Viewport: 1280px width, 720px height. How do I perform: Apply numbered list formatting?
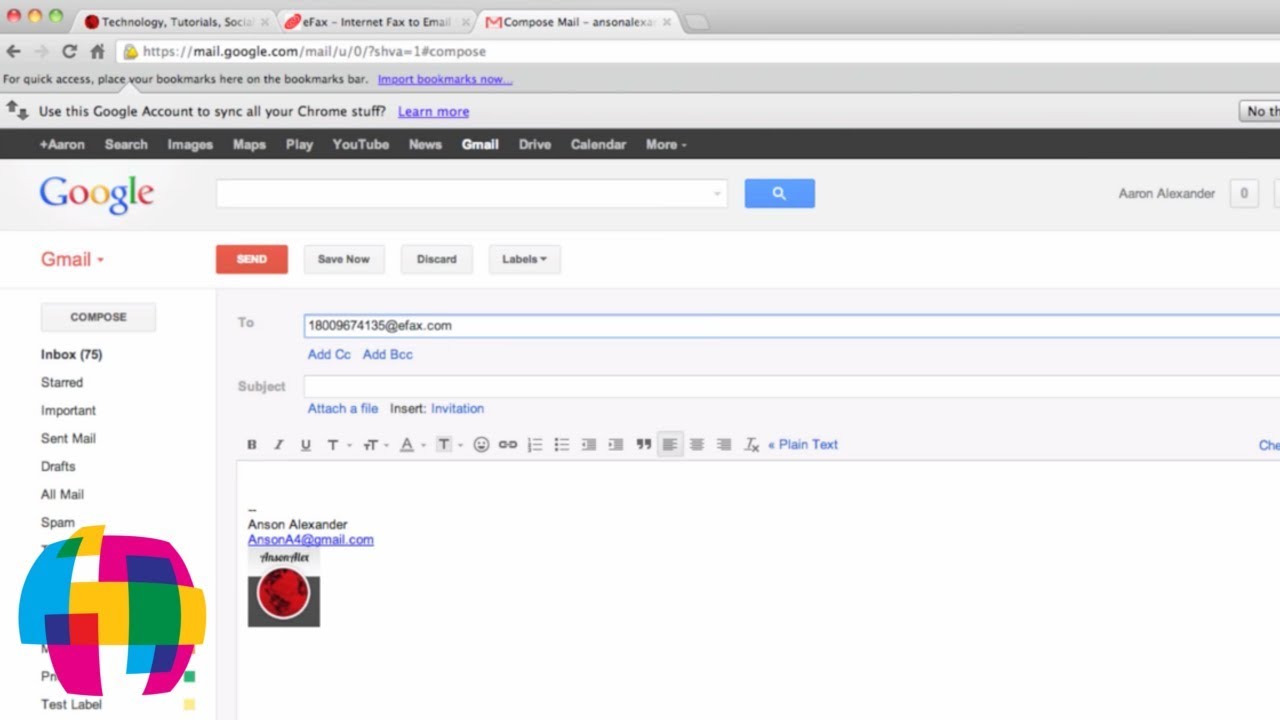[x=535, y=445]
